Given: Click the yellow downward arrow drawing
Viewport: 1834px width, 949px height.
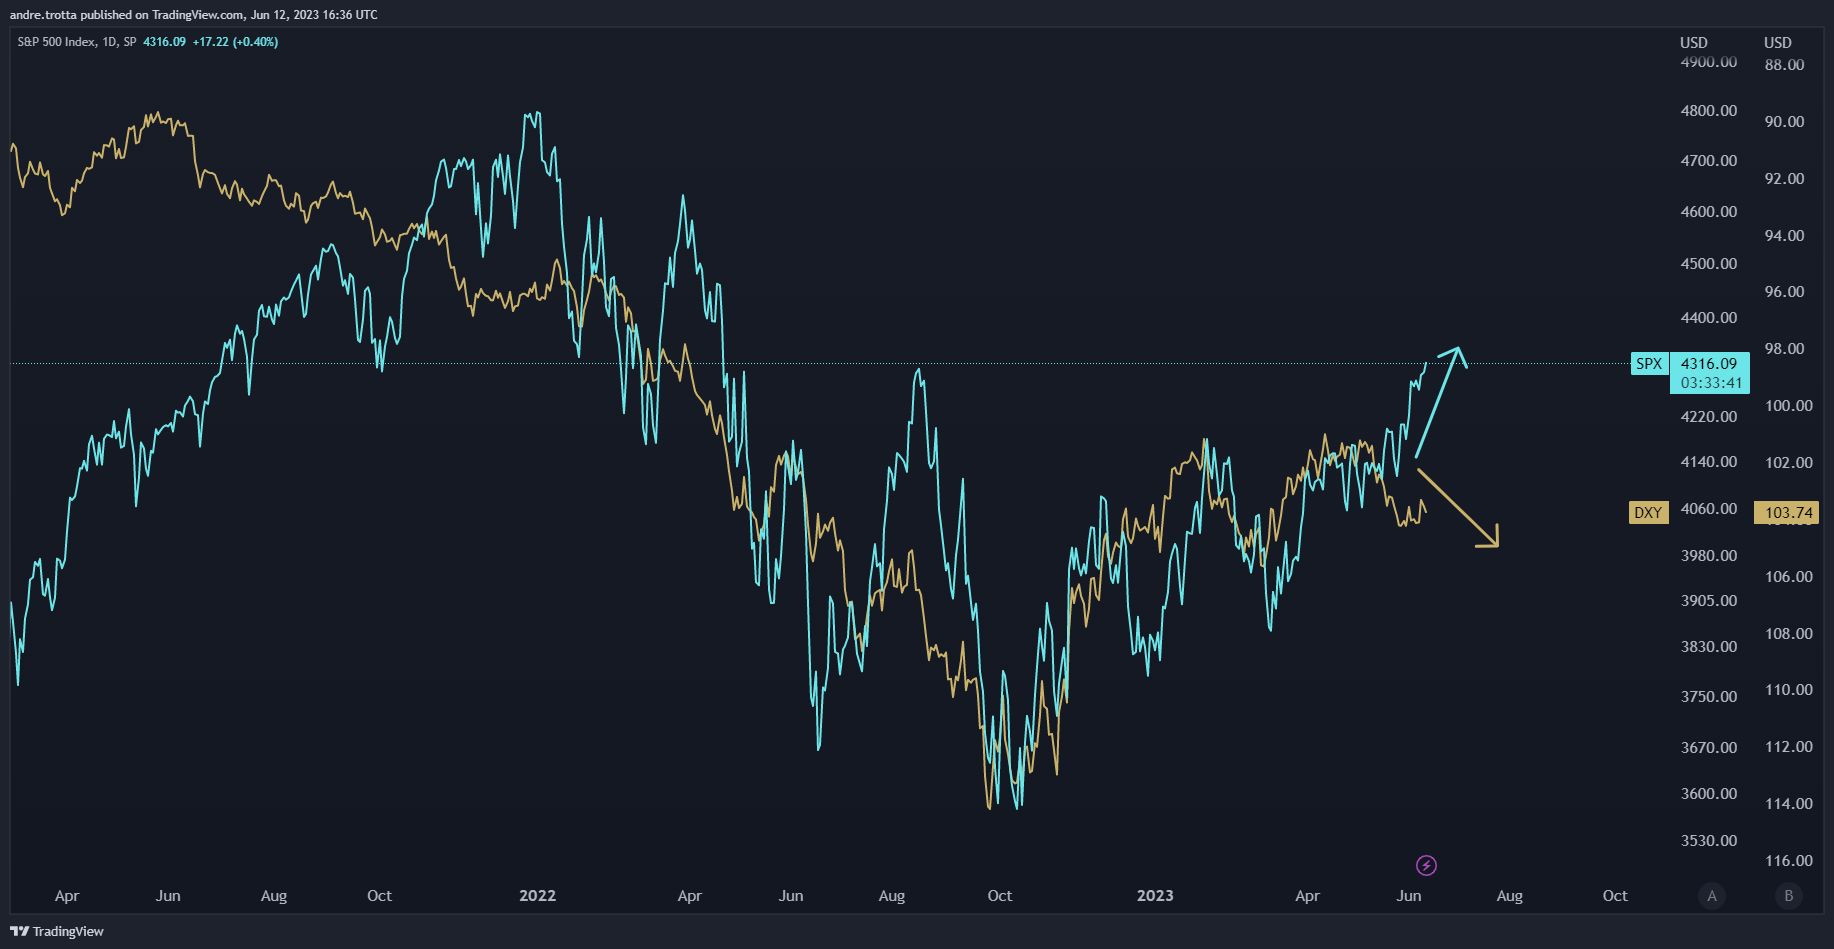Looking at the screenshot, I should (1458, 508).
